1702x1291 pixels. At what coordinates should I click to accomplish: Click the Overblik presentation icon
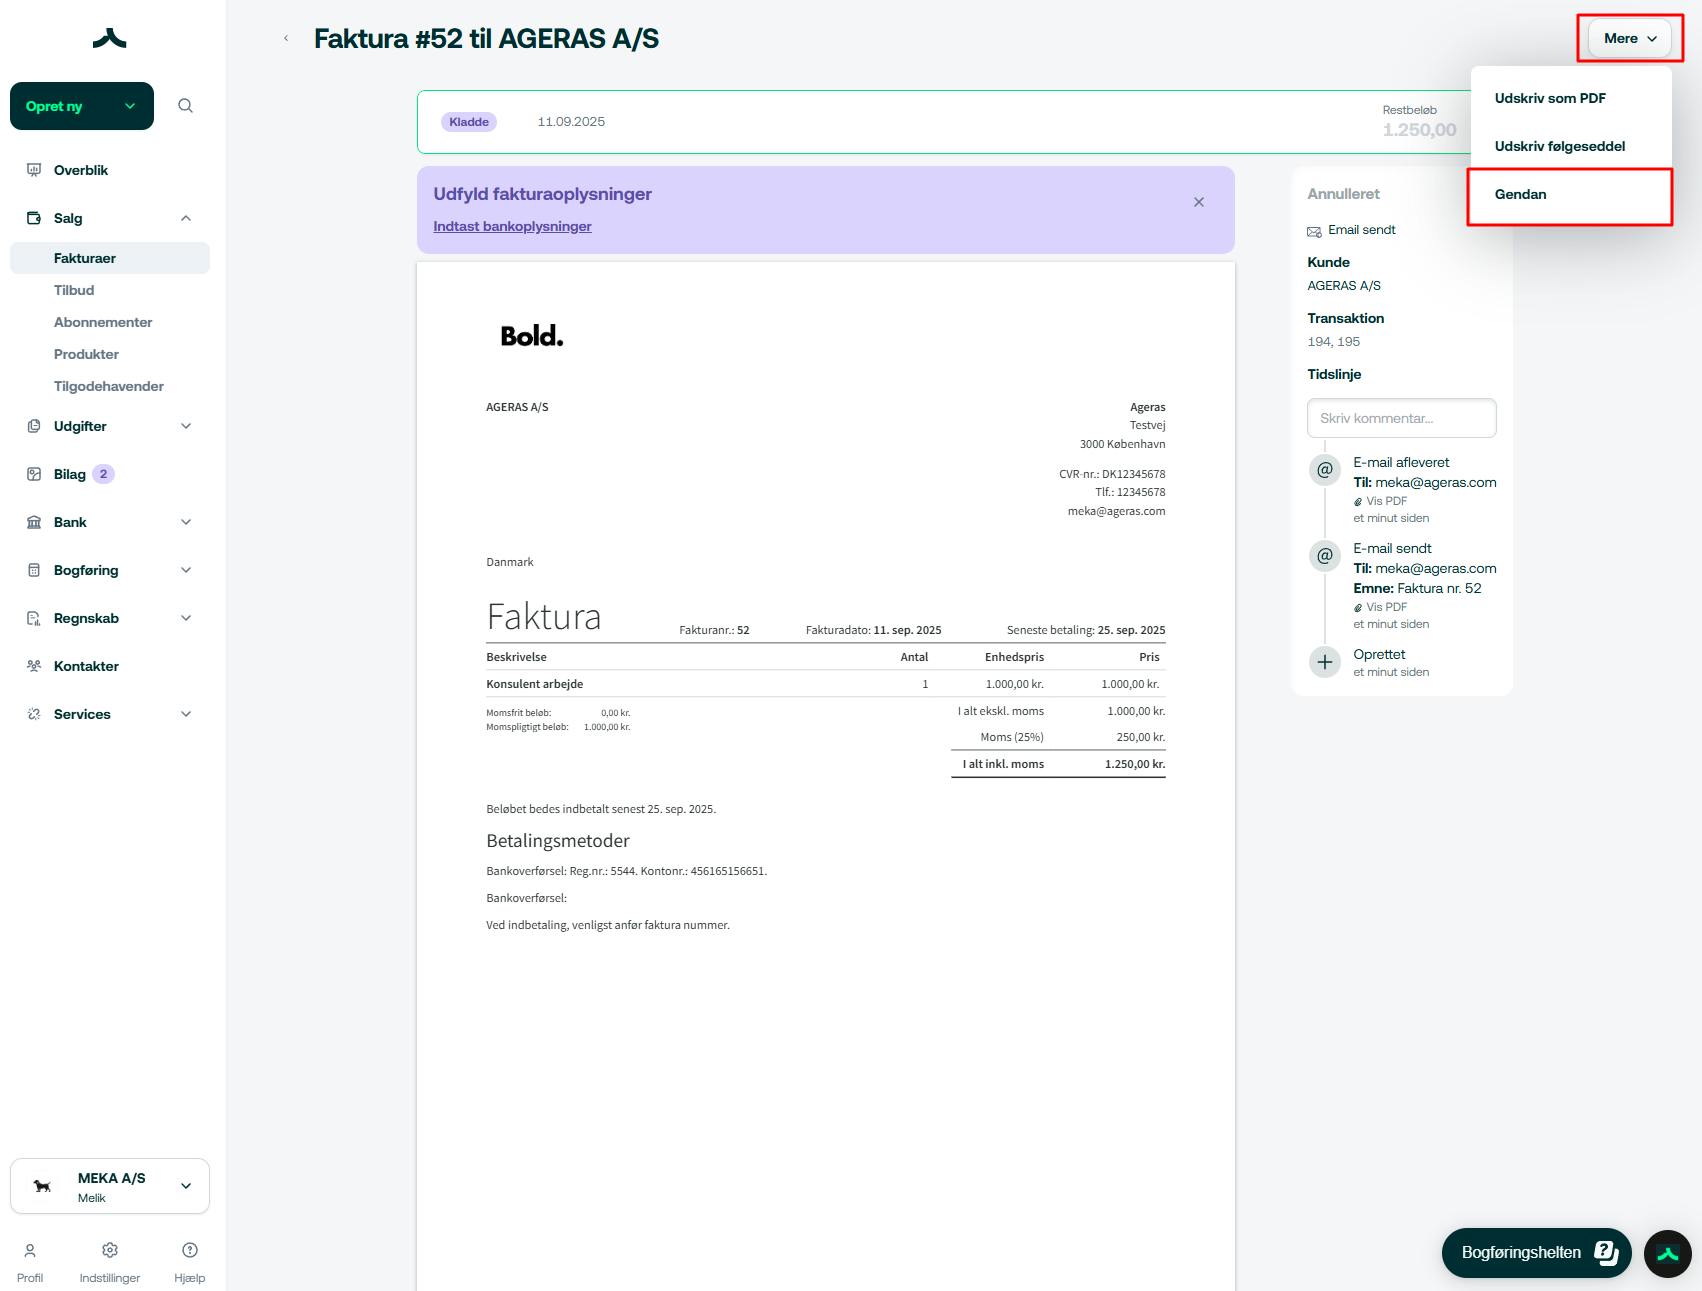click(34, 170)
